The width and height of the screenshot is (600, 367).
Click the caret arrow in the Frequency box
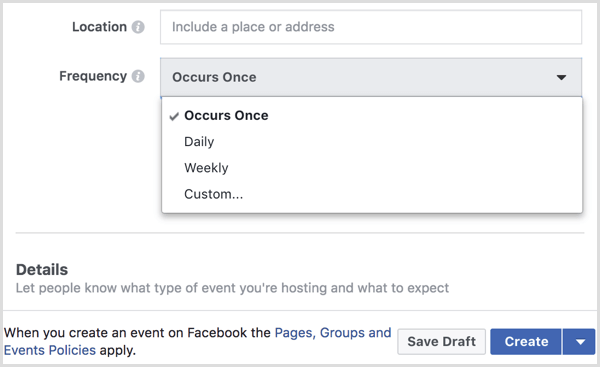pyautogui.click(x=561, y=77)
